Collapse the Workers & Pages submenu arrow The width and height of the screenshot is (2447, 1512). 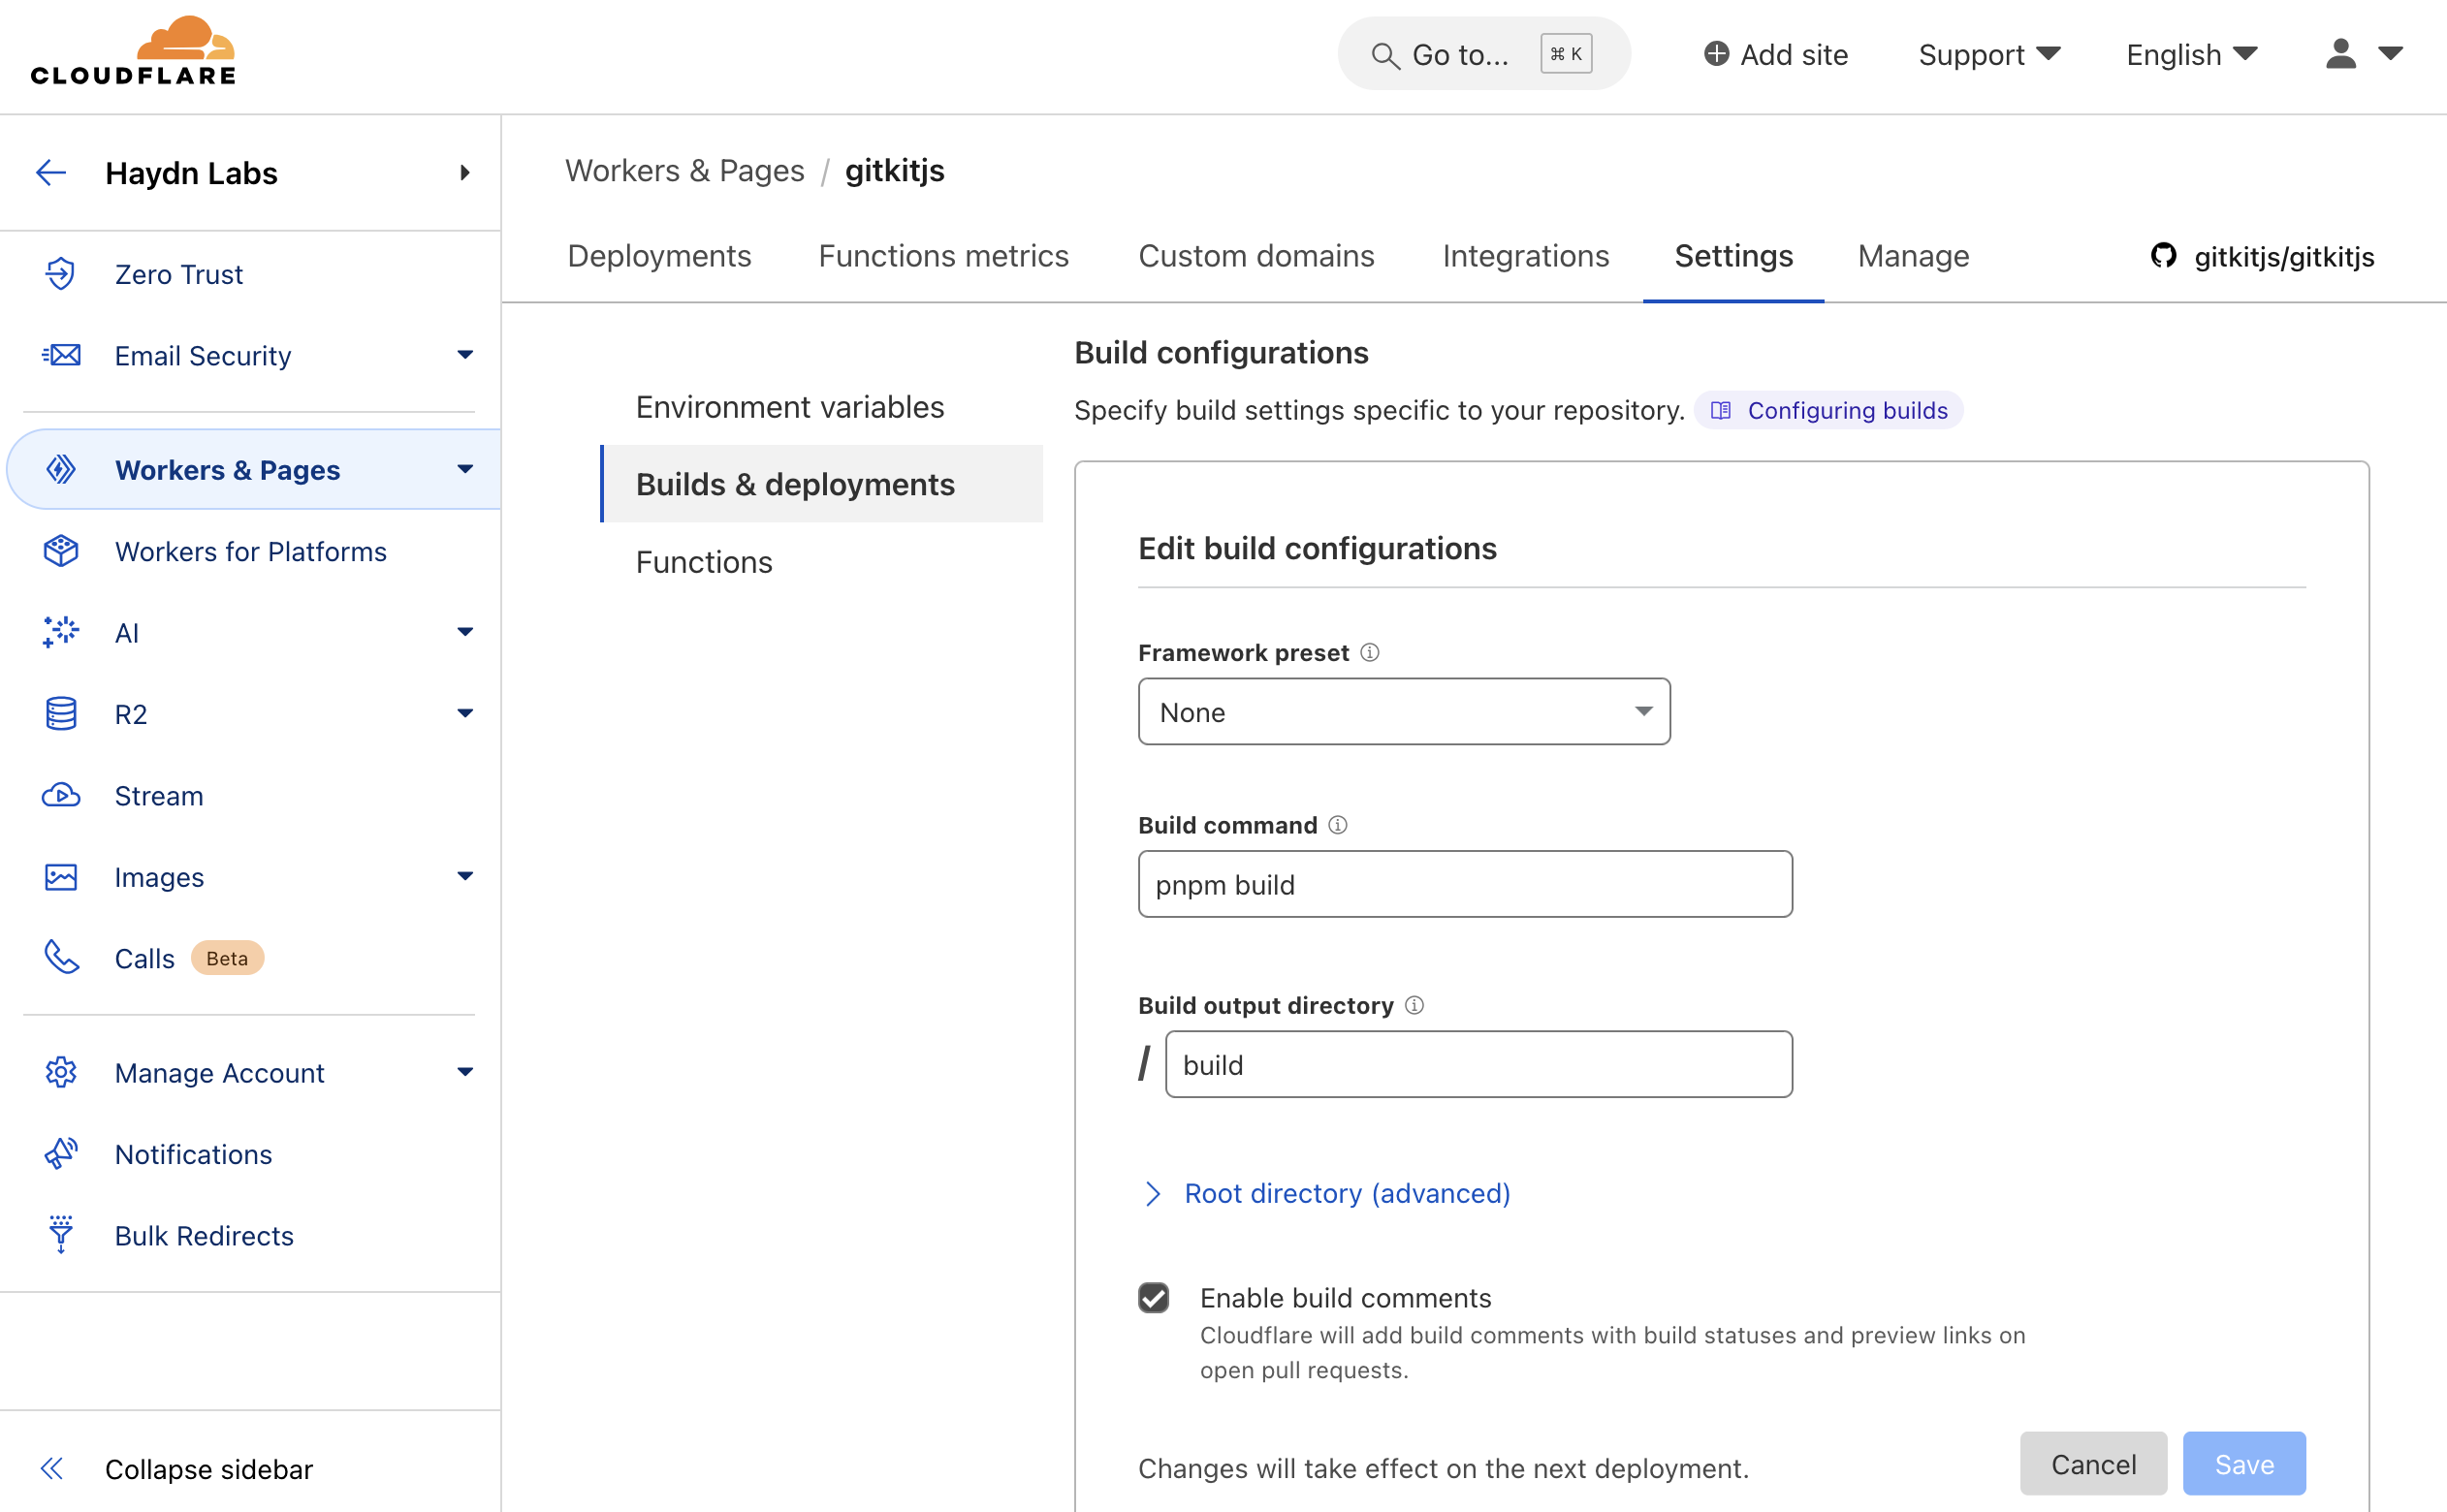465,468
